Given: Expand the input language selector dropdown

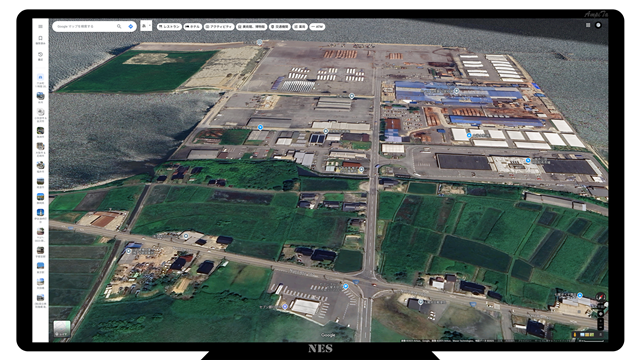Looking at the screenshot, I should tap(146, 26).
